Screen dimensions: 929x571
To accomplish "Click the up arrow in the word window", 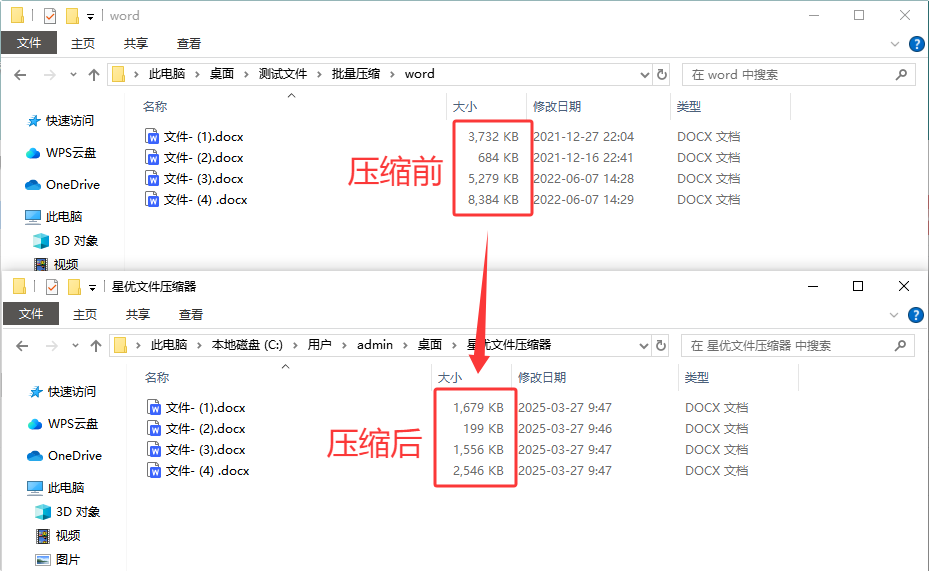I will tap(94, 75).
